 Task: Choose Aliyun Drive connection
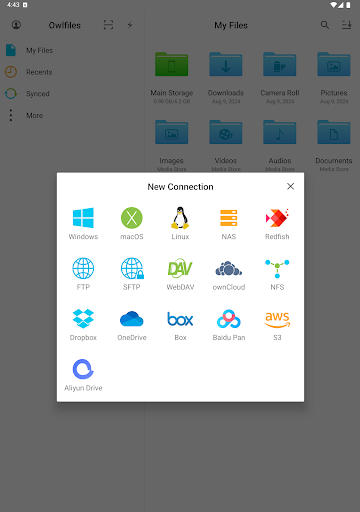click(83, 375)
